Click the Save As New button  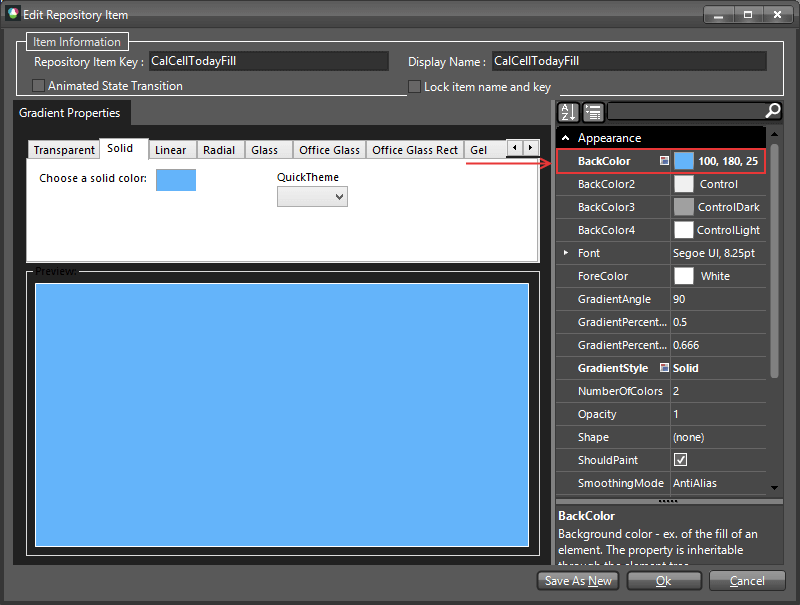point(577,580)
